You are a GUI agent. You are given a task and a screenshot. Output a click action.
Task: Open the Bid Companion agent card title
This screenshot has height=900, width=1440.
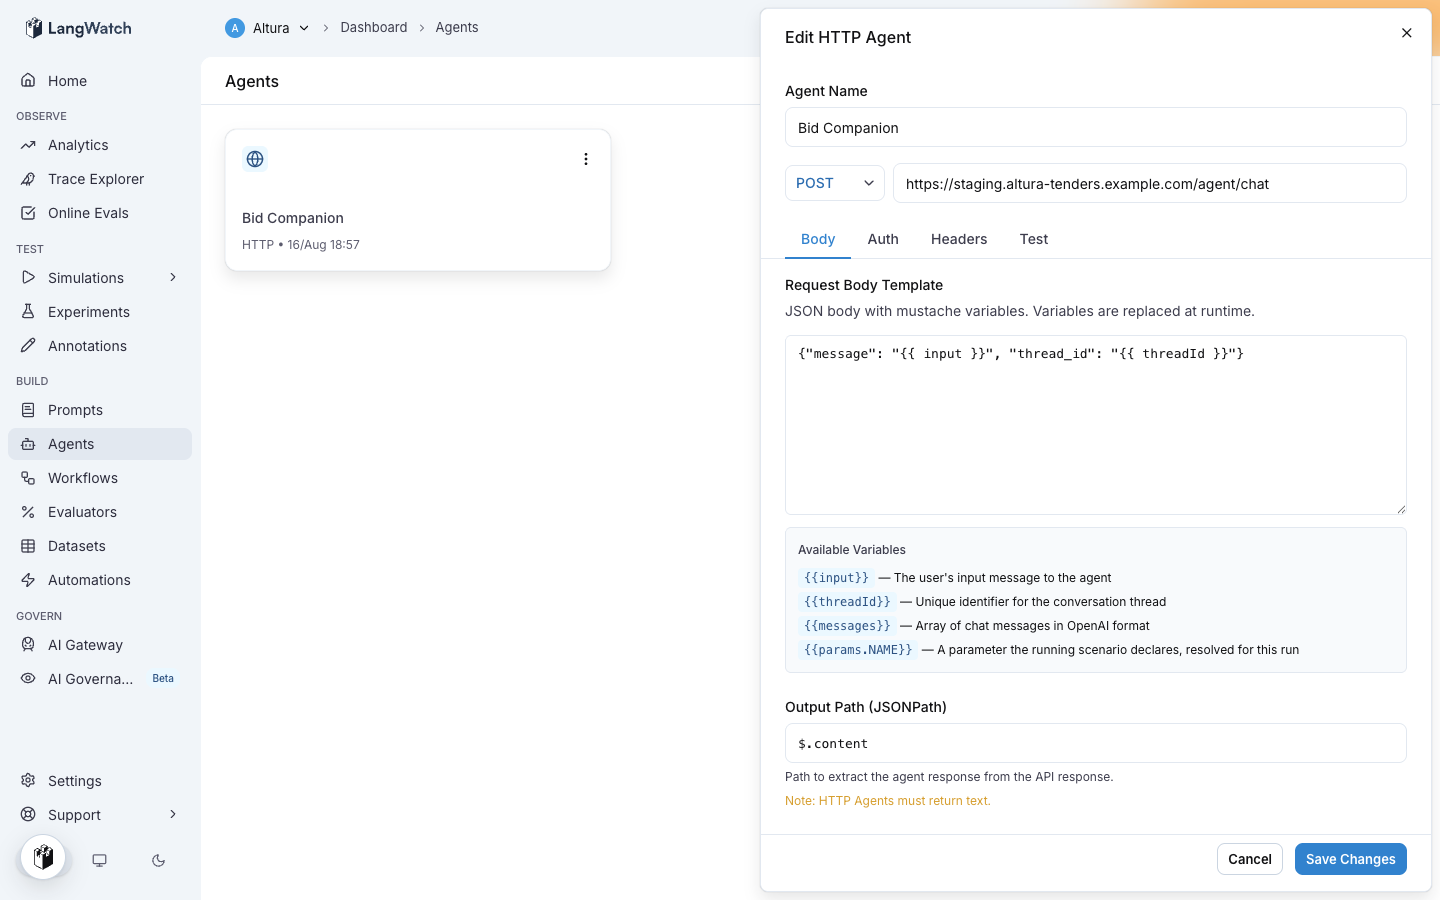pos(293,218)
